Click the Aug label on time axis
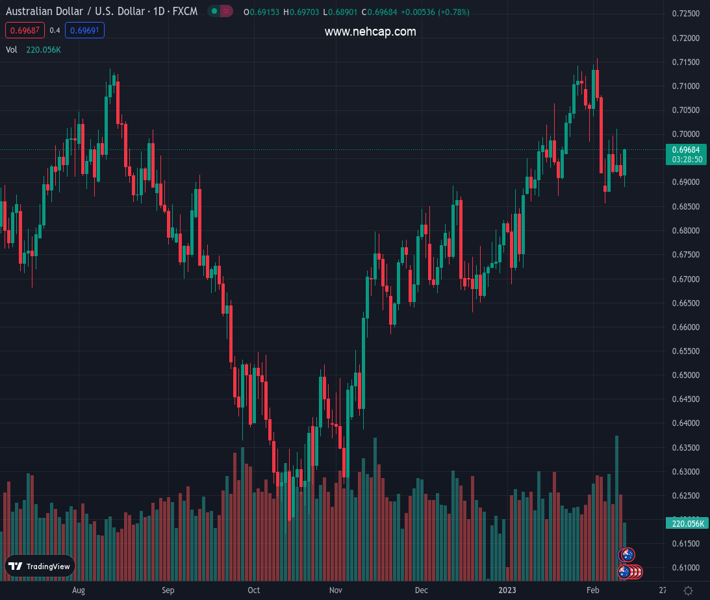This screenshot has width=710, height=600. pos(79,591)
